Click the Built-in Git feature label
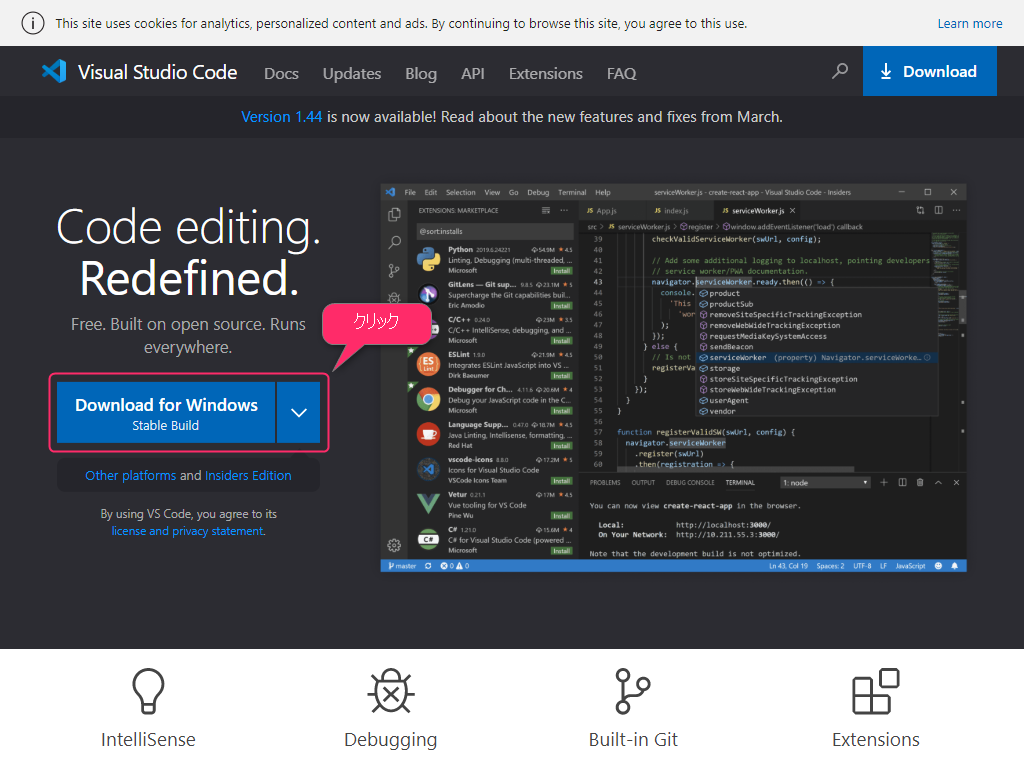 633,739
